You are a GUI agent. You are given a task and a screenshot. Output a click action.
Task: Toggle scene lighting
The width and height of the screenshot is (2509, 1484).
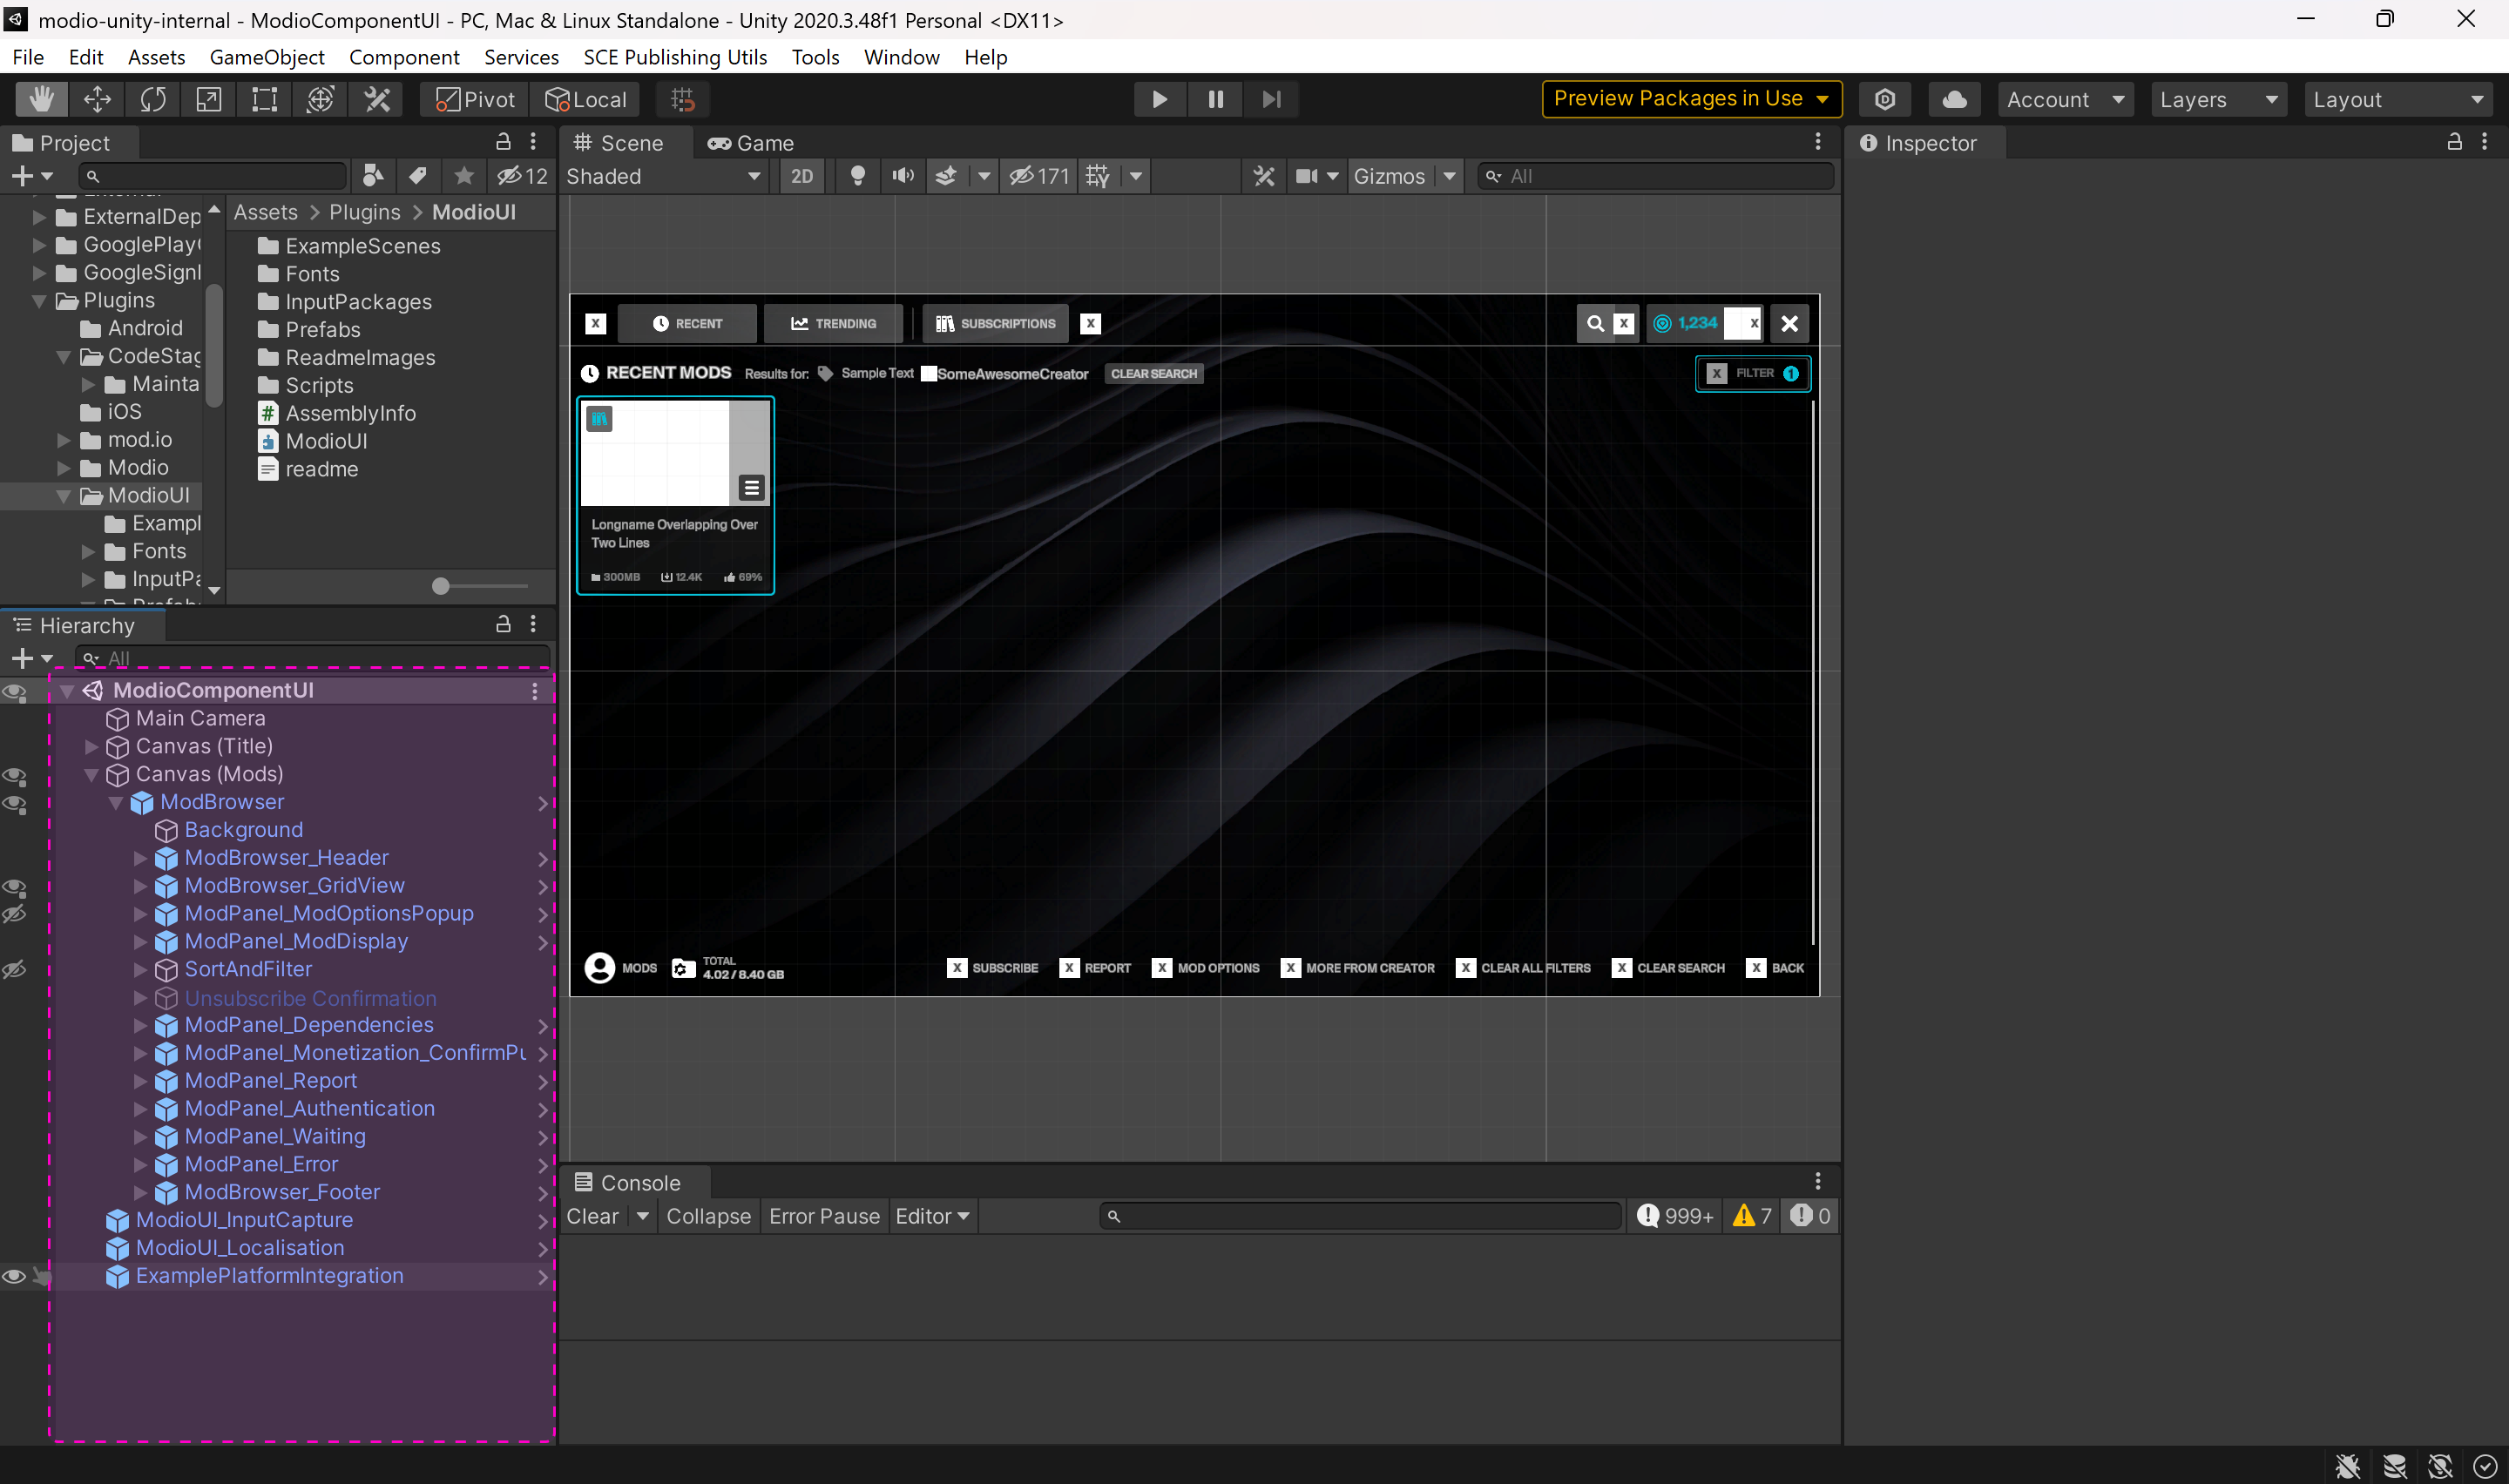pos(857,176)
